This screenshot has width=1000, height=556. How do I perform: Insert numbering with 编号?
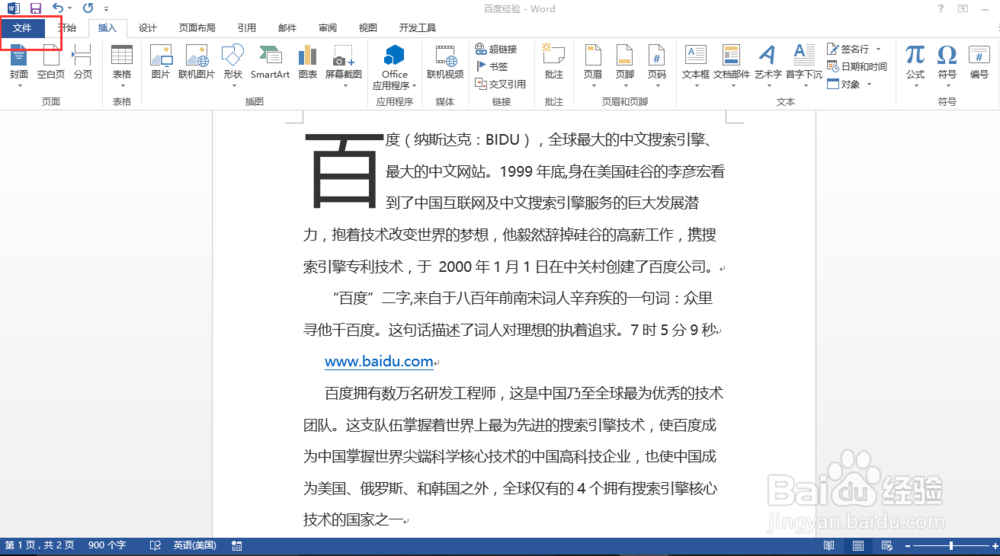click(x=979, y=62)
